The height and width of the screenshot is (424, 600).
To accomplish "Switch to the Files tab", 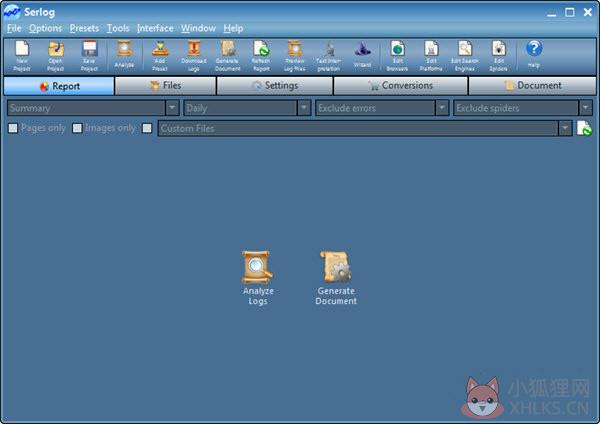I will (165, 86).
